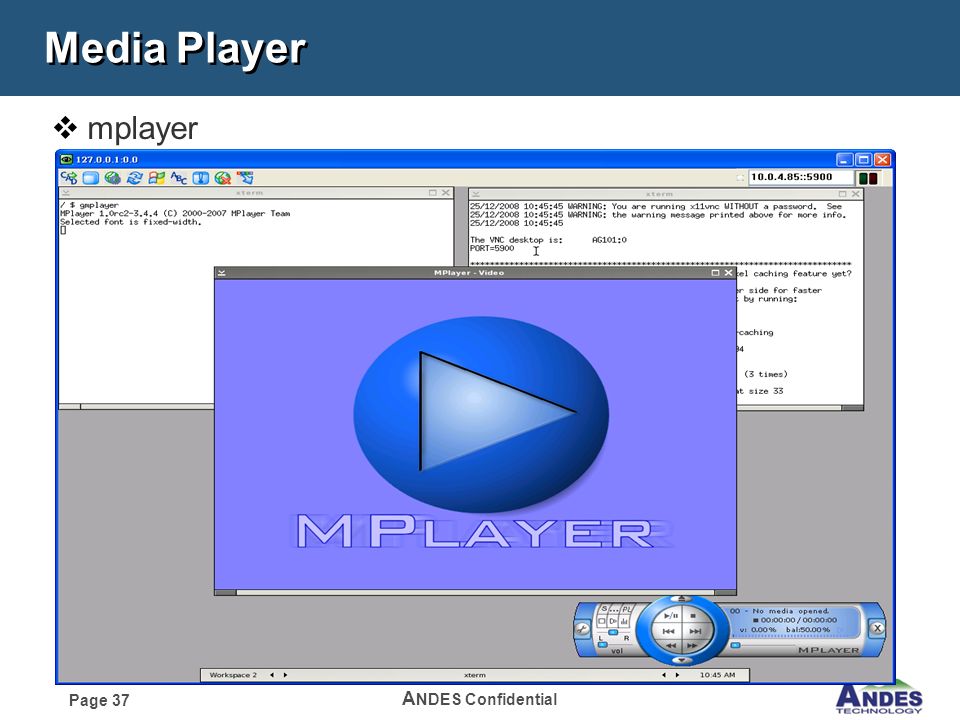The height and width of the screenshot is (720, 960).
Task: Maximize the MPlayer - Video window
Action: pyautogui.click(x=715, y=272)
